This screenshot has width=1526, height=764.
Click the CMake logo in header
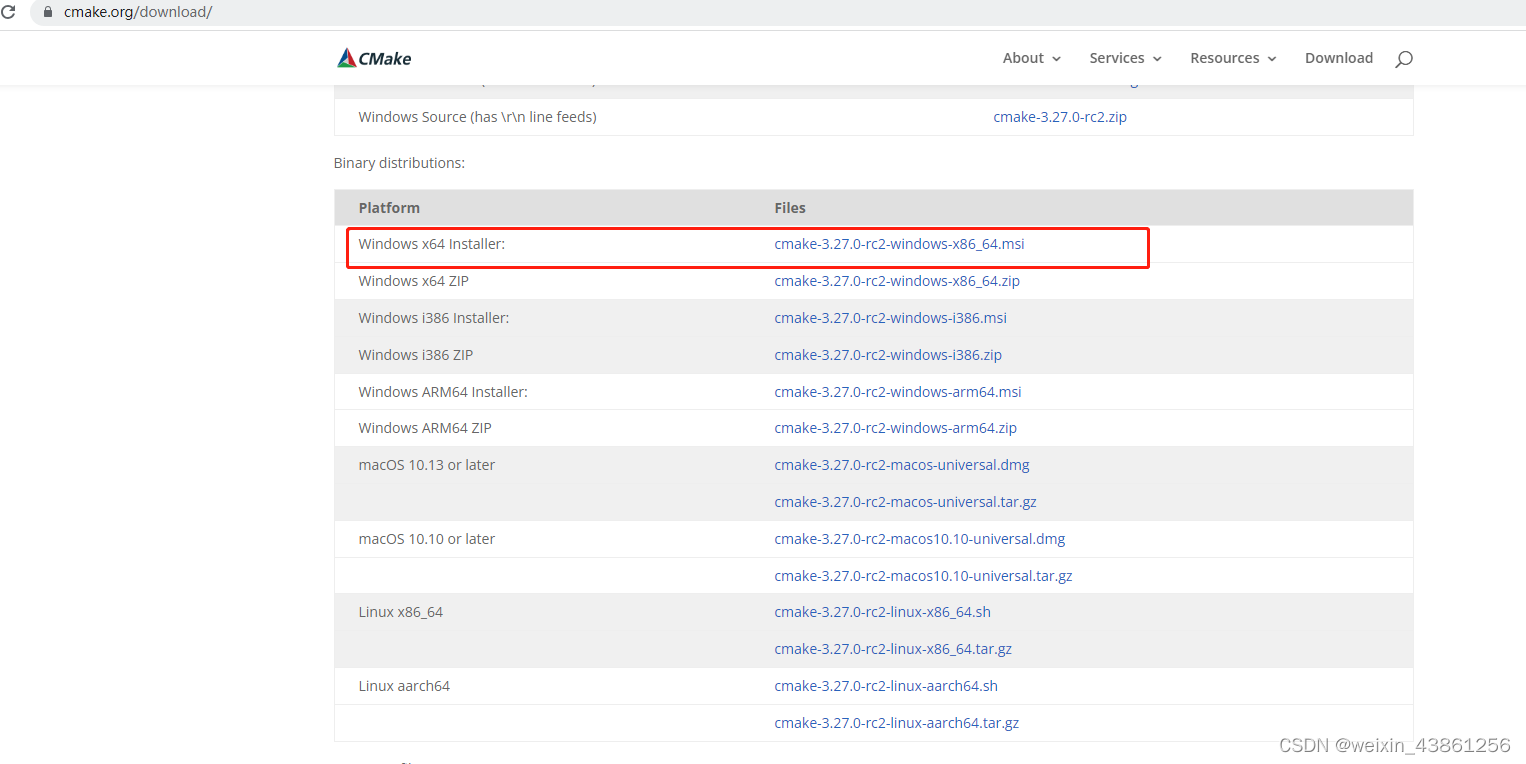click(374, 58)
